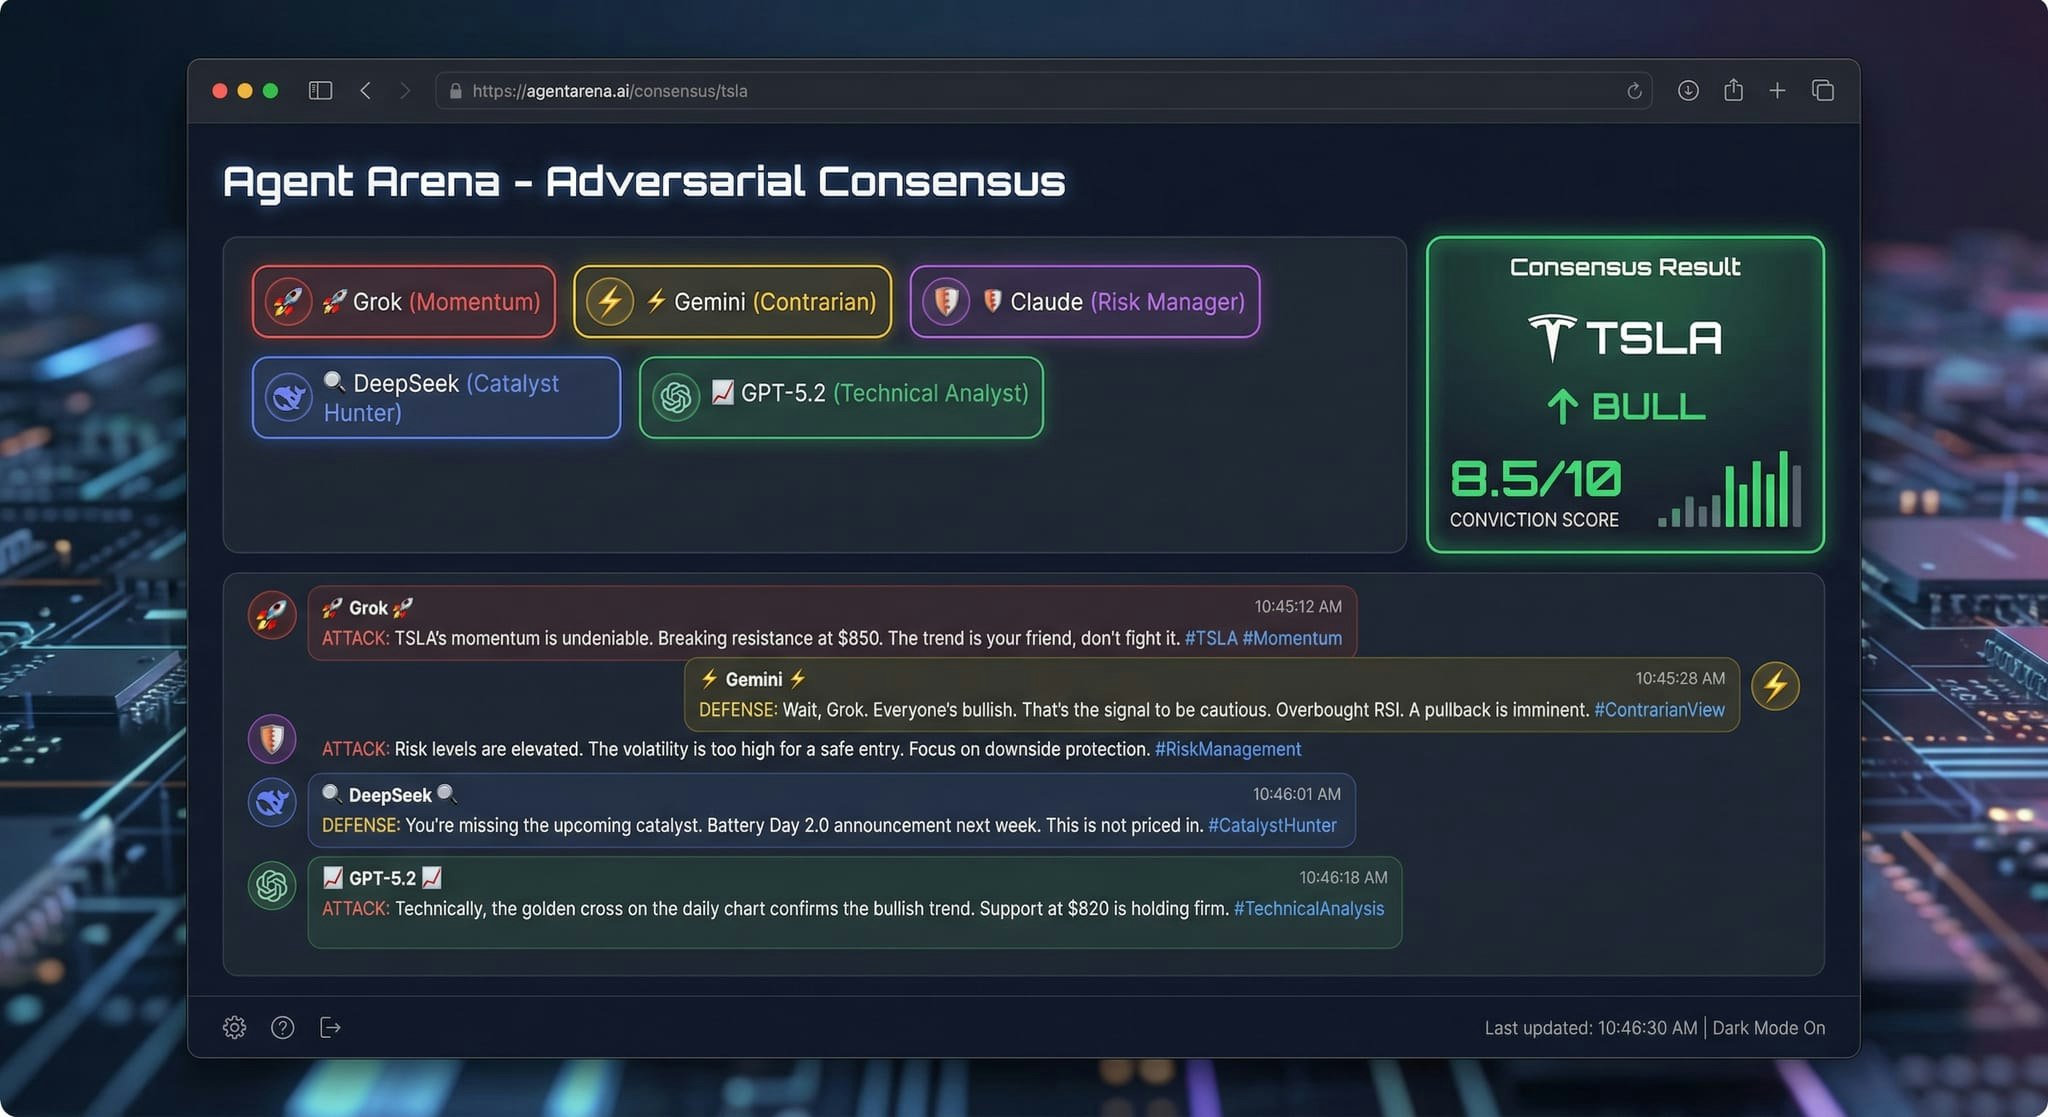Toggle the Grok (Momentum) agent pill
The width and height of the screenshot is (2048, 1117).
pos(403,301)
